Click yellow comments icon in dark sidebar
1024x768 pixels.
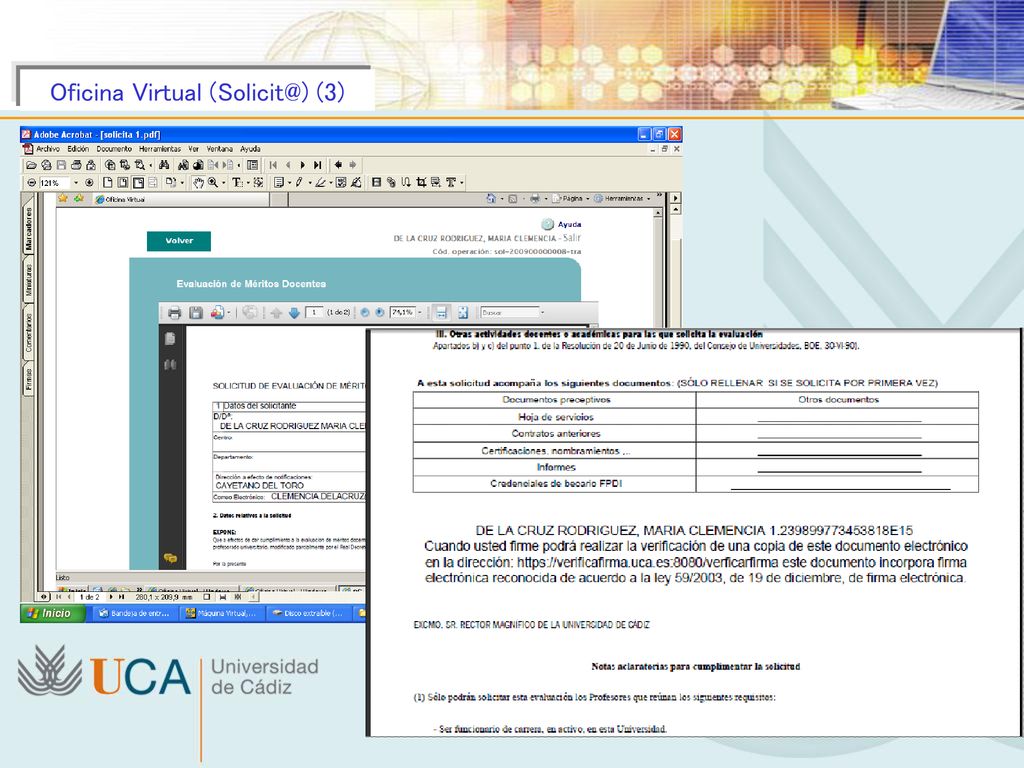[x=170, y=558]
